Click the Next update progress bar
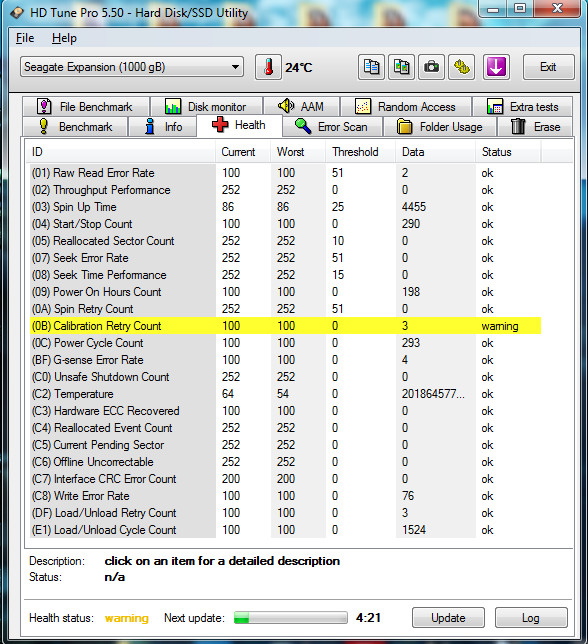The image size is (588, 644). tap(291, 618)
